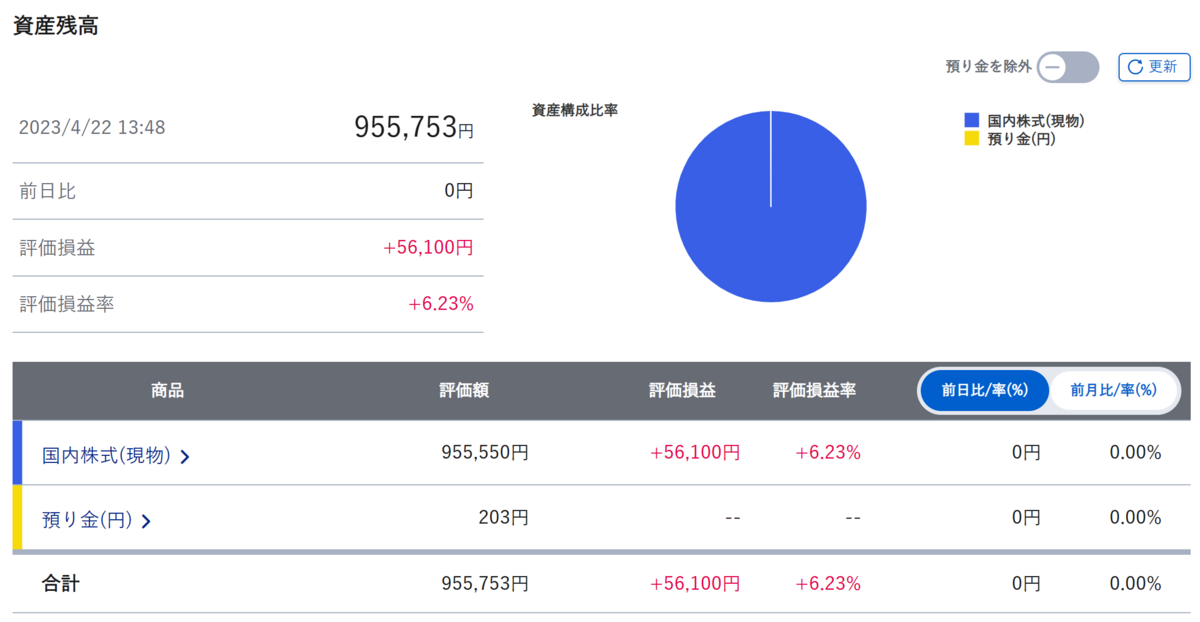Select the 前日比/率(%) tab
The width and height of the screenshot is (1200, 622).
pyautogui.click(x=983, y=390)
